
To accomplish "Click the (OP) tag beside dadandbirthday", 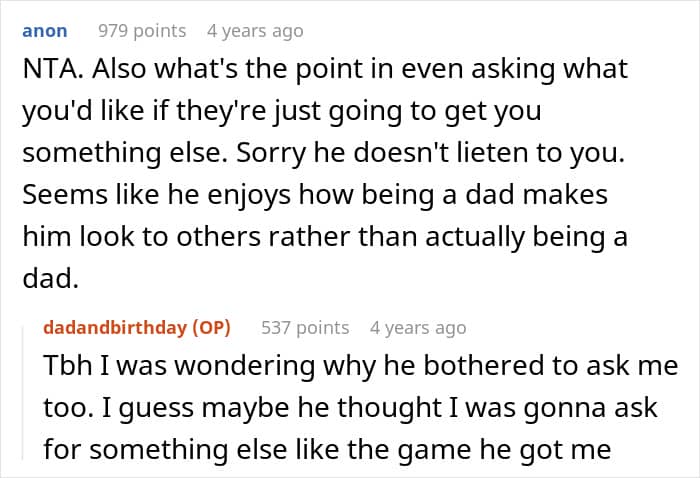I will (x=212, y=327).
